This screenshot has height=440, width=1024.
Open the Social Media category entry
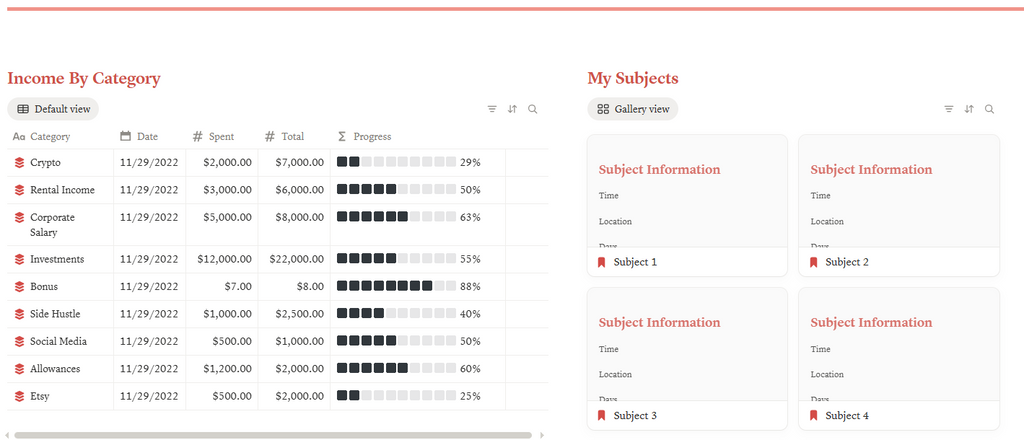tap(58, 341)
